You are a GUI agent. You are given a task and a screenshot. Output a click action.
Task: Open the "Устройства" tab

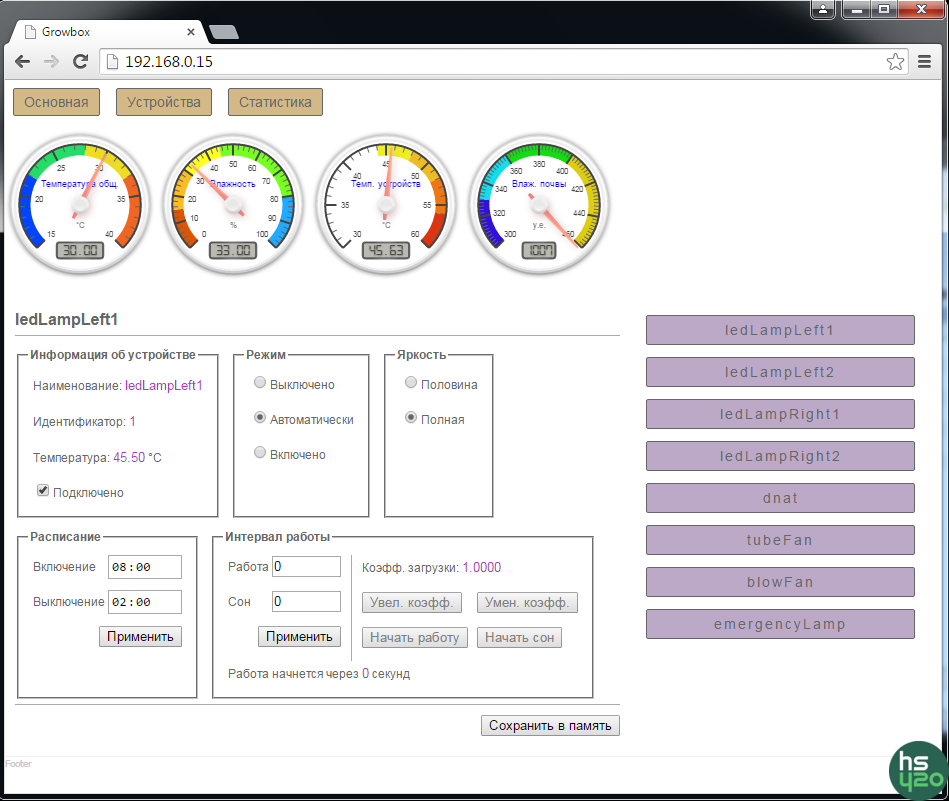click(x=164, y=102)
